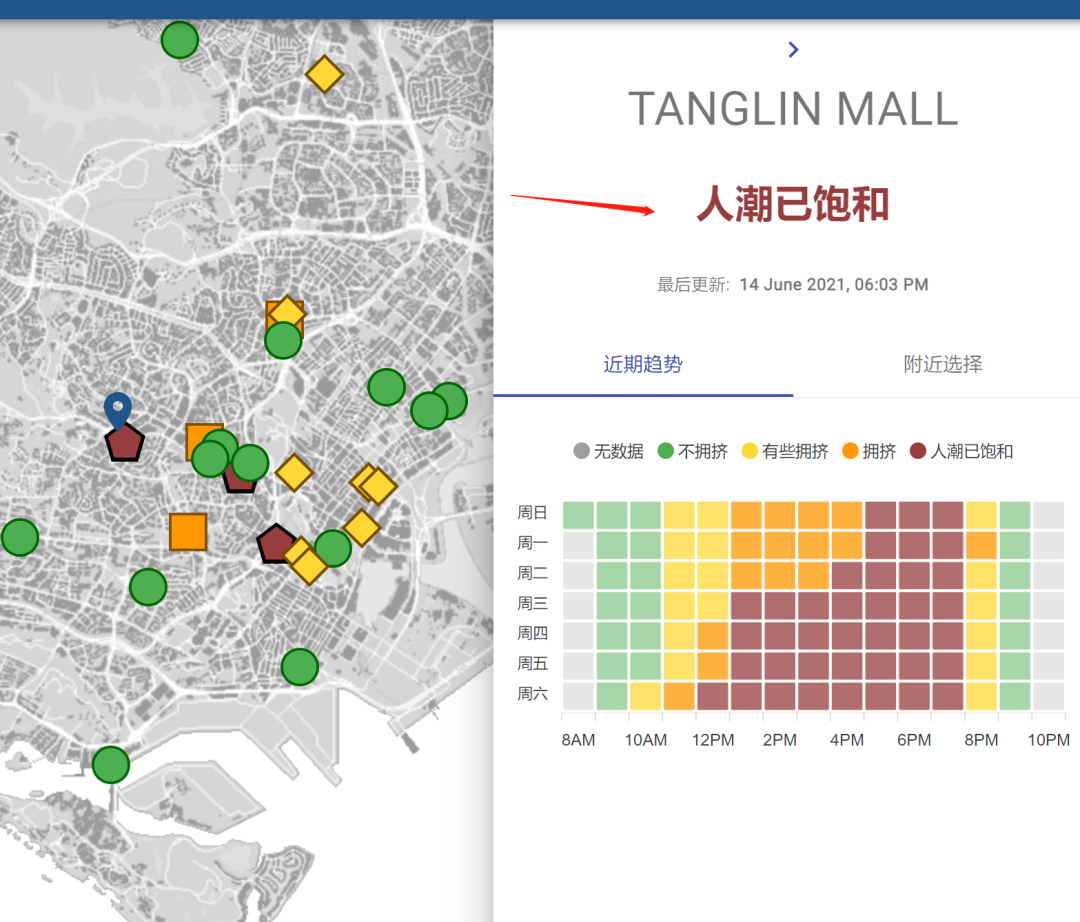Click the green circle right of the lower red pentagon

pyautogui.click(x=333, y=548)
